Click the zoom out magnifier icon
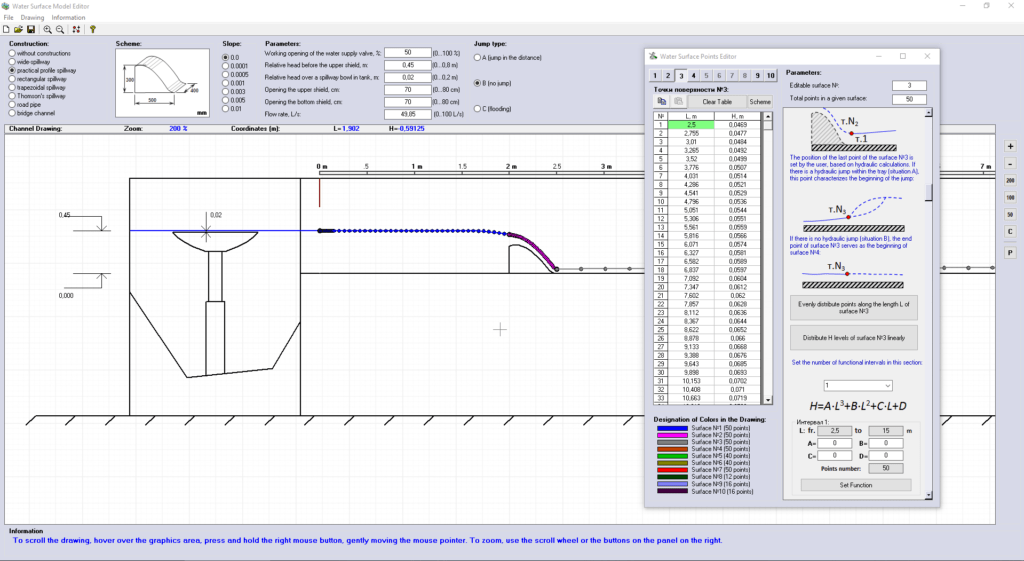The height and width of the screenshot is (561, 1024). (x=58, y=29)
